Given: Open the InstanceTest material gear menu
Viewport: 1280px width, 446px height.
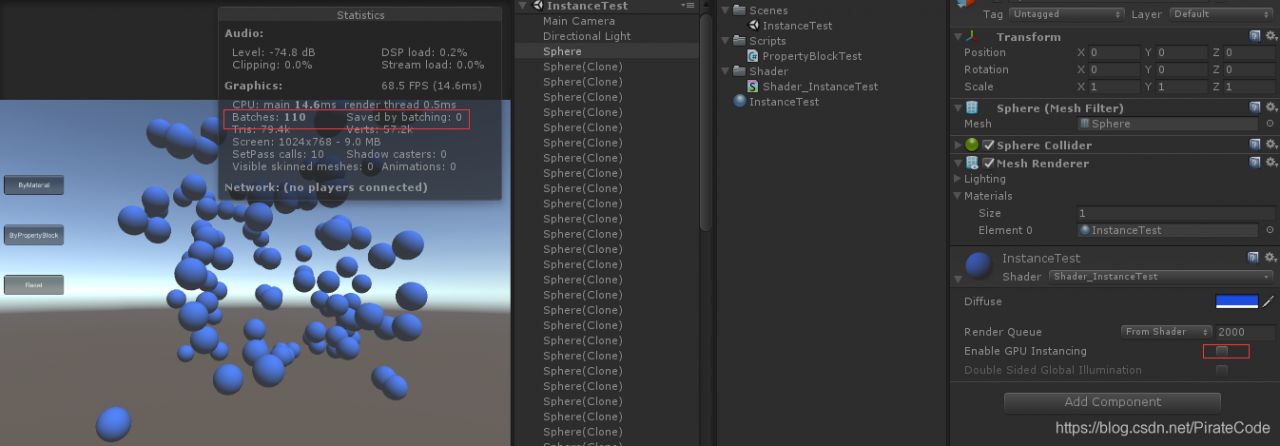Looking at the screenshot, I should [1271, 257].
